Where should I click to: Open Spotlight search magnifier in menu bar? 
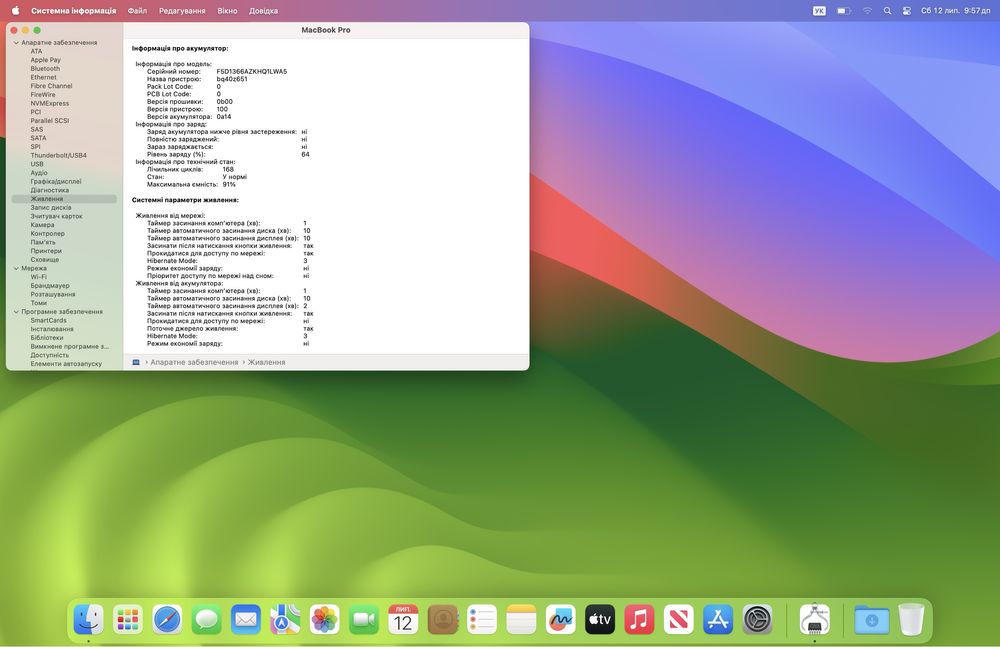pos(887,11)
